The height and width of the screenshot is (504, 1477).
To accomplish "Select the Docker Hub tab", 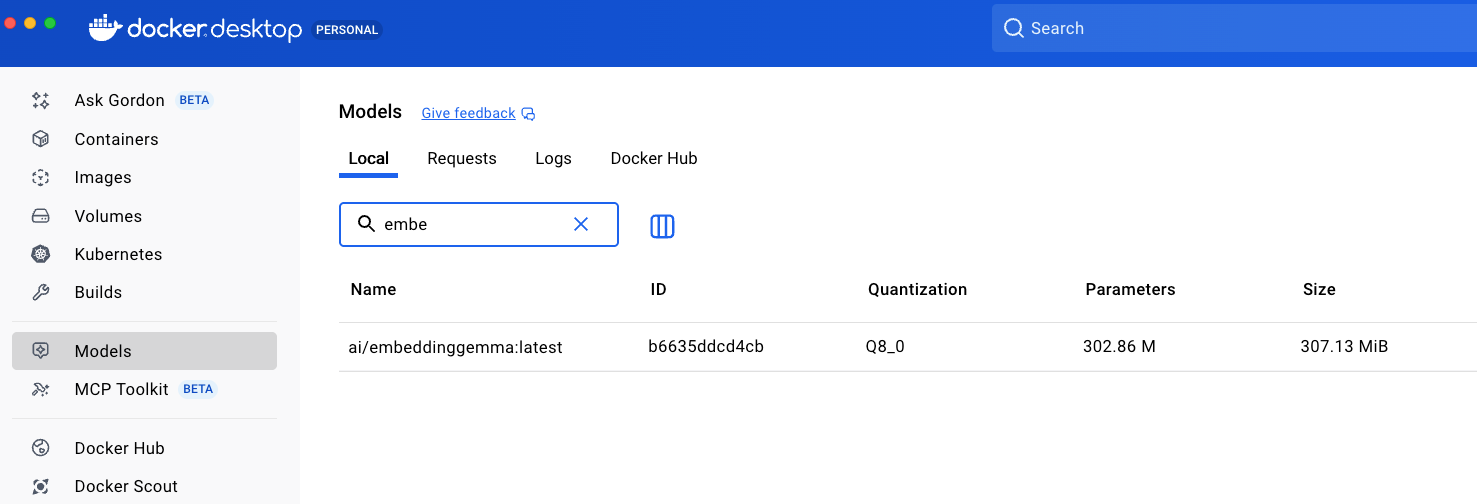I will 653,158.
